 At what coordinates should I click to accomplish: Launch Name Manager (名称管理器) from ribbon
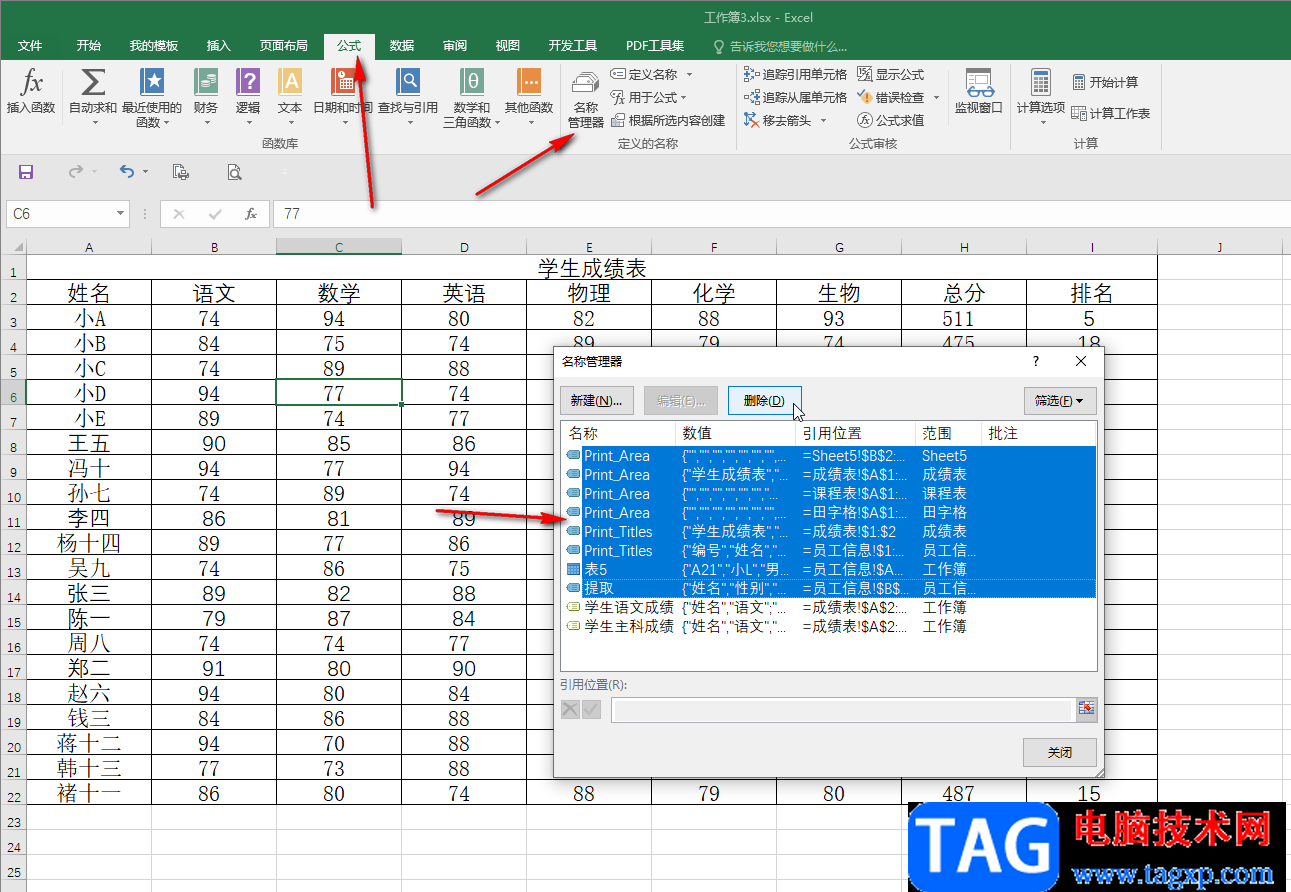click(586, 98)
